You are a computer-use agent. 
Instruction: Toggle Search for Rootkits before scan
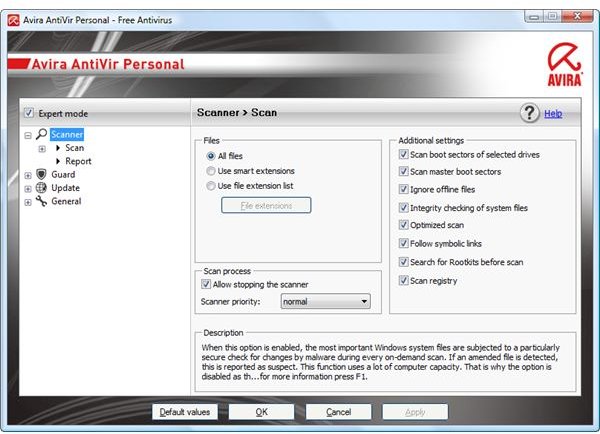coord(403,262)
